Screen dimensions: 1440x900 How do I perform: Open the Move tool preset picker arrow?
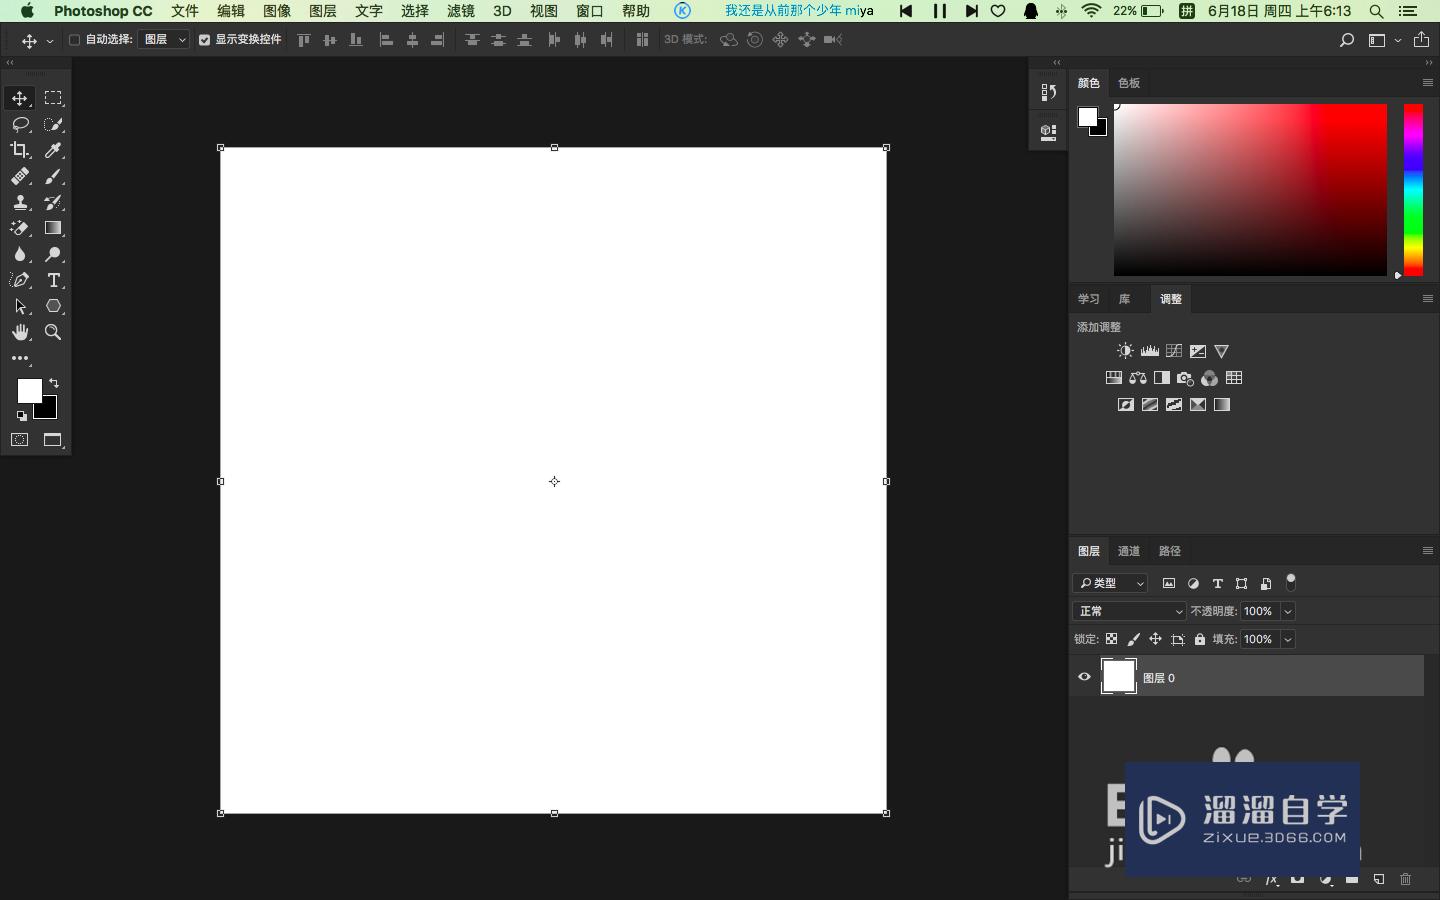pyautogui.click(x=49, y=41)
